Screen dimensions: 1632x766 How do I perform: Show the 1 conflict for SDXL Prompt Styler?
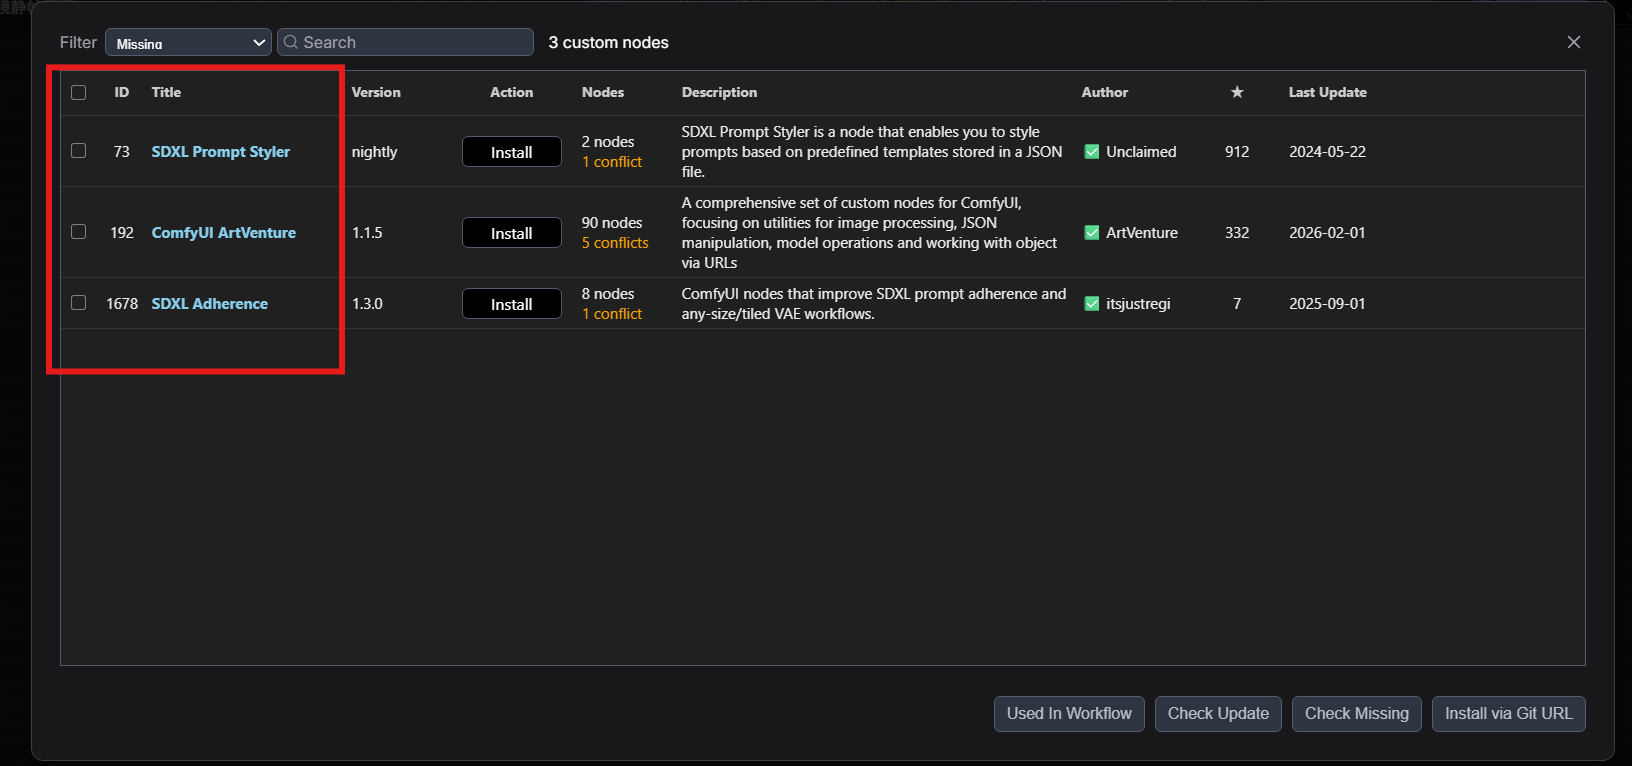(612, 162)
